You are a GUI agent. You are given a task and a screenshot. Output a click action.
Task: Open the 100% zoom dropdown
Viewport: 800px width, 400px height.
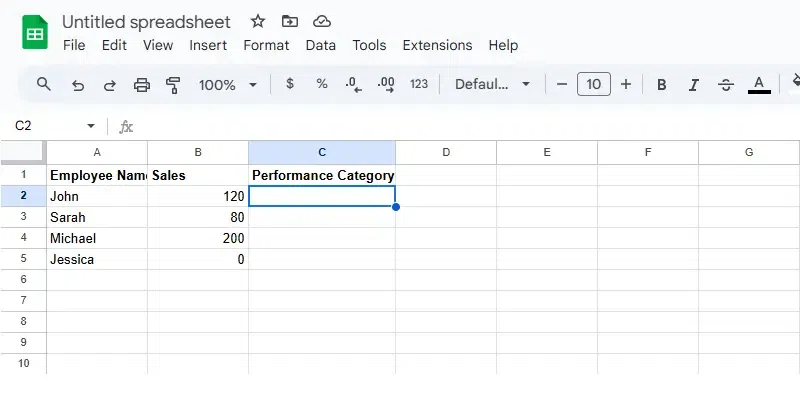tap(228, 85)
